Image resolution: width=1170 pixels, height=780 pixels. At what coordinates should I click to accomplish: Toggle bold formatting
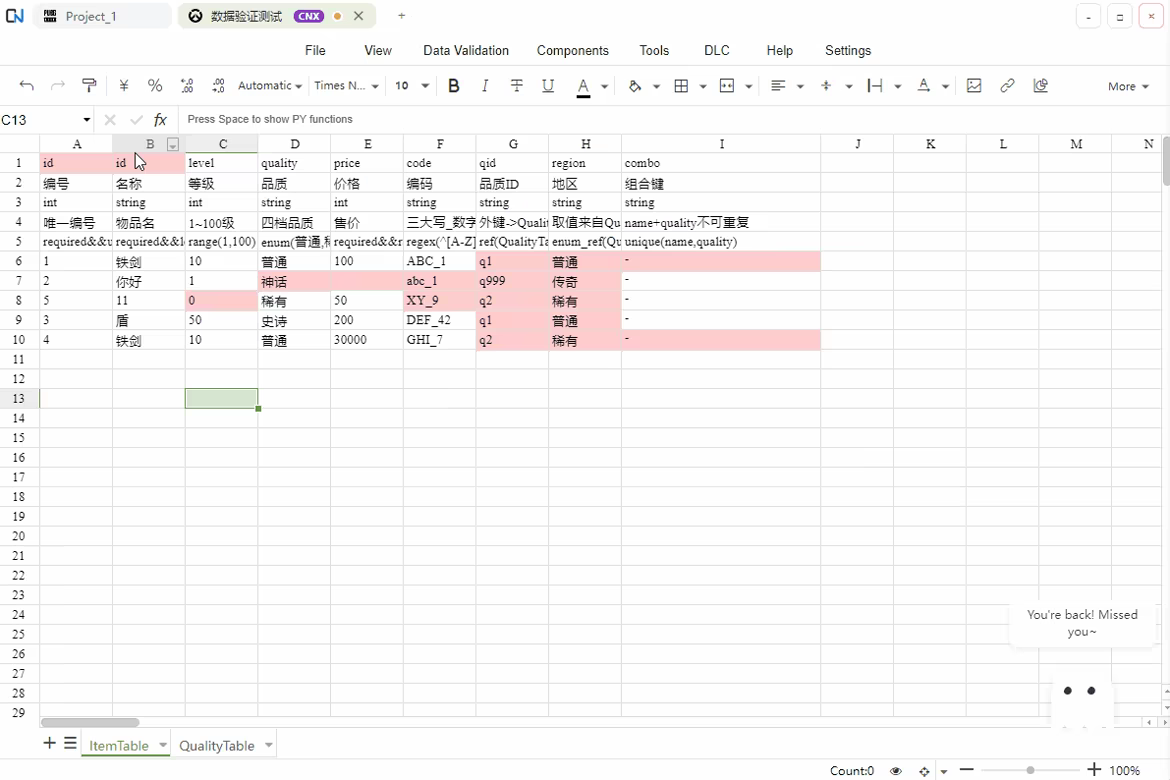tap(454, 86)
